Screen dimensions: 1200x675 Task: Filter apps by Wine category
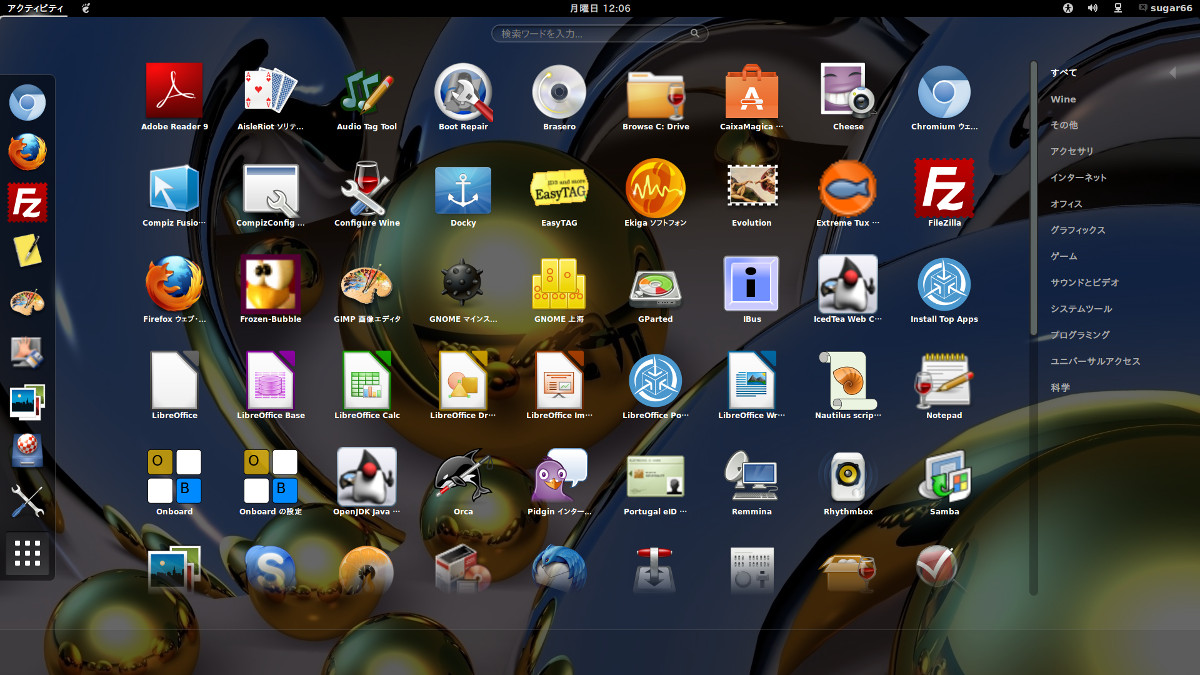coord(1063,99)
